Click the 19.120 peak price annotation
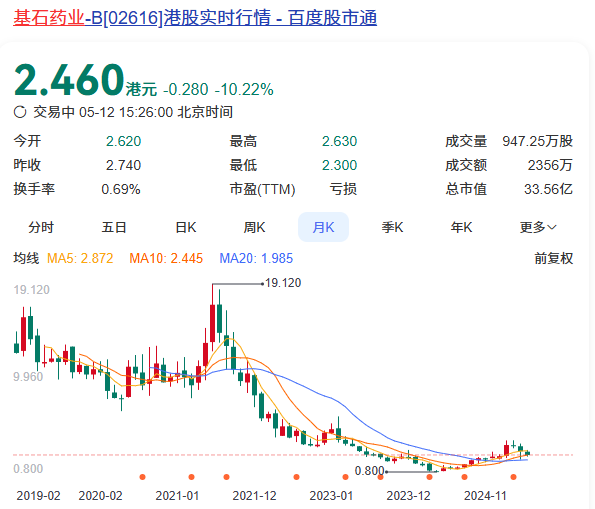Viewport: 595px width, 509px height. point(283,283)
